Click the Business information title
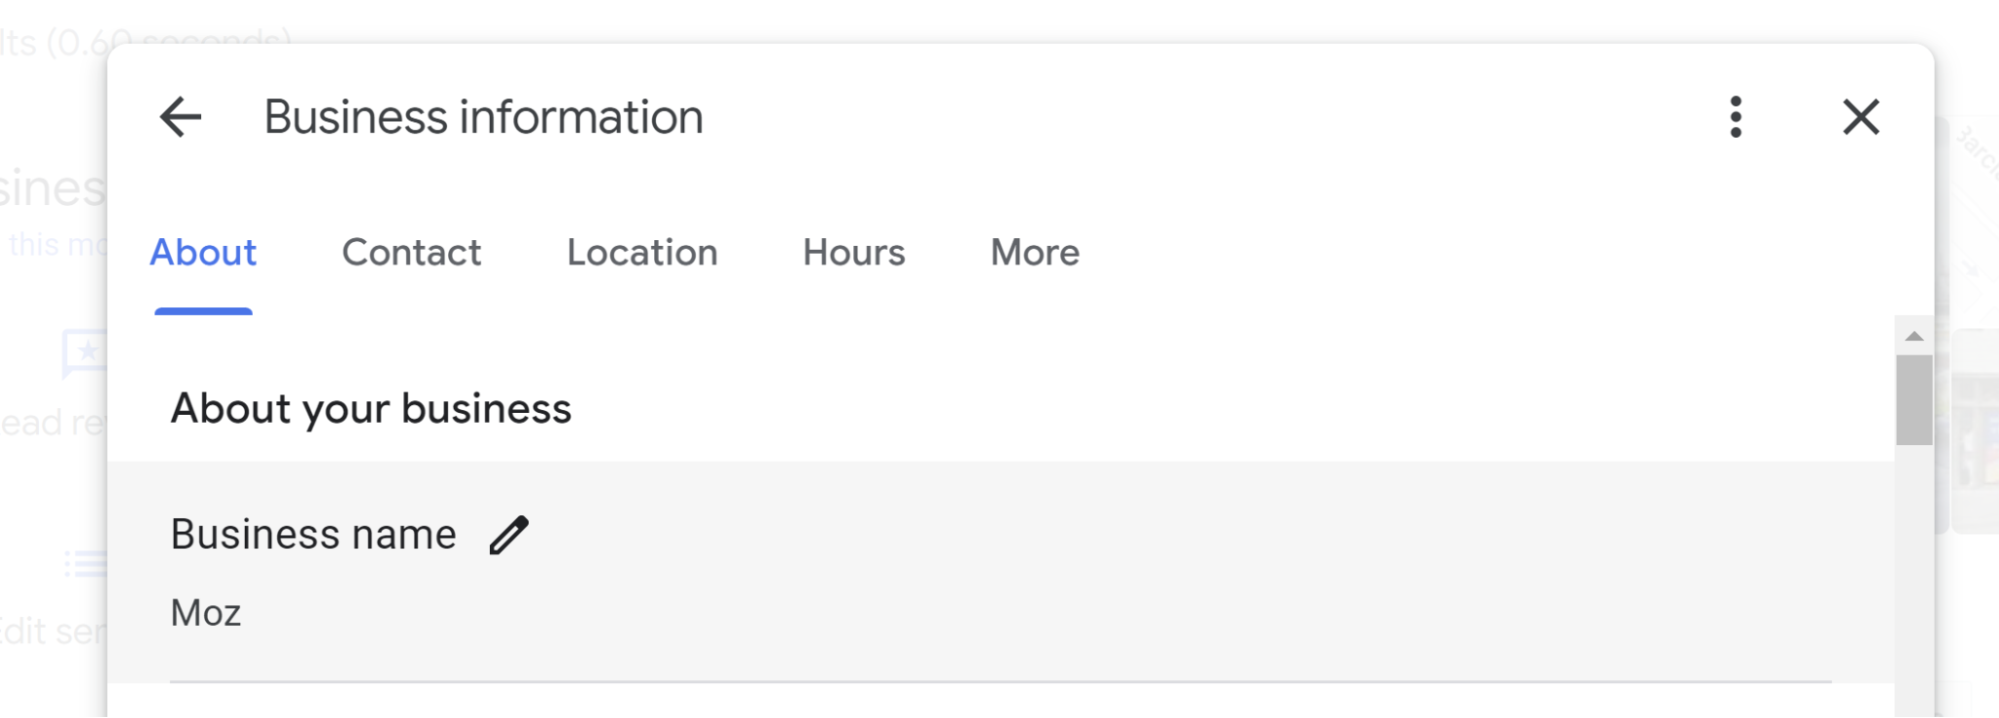 pos(483,117)
